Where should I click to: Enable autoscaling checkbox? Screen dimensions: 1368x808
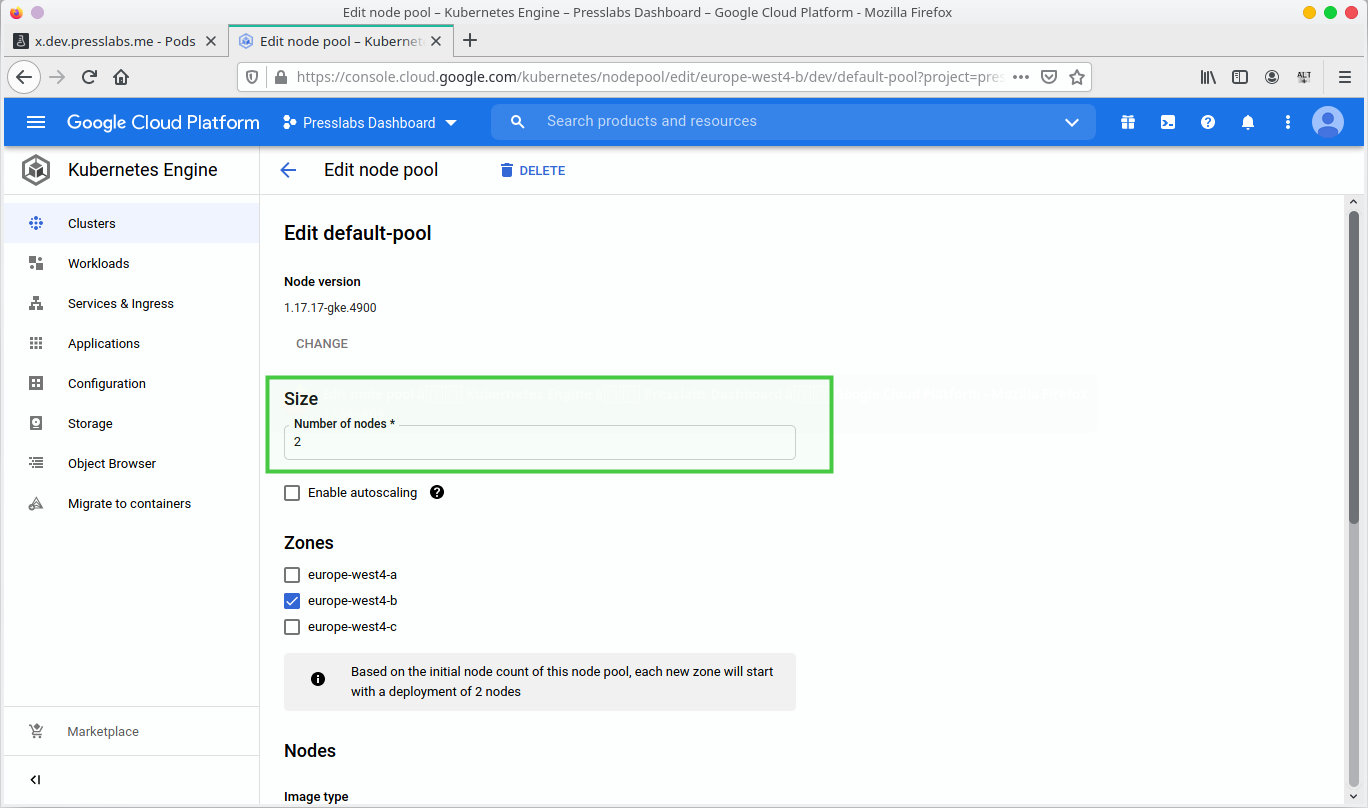[x=292, y=493]
